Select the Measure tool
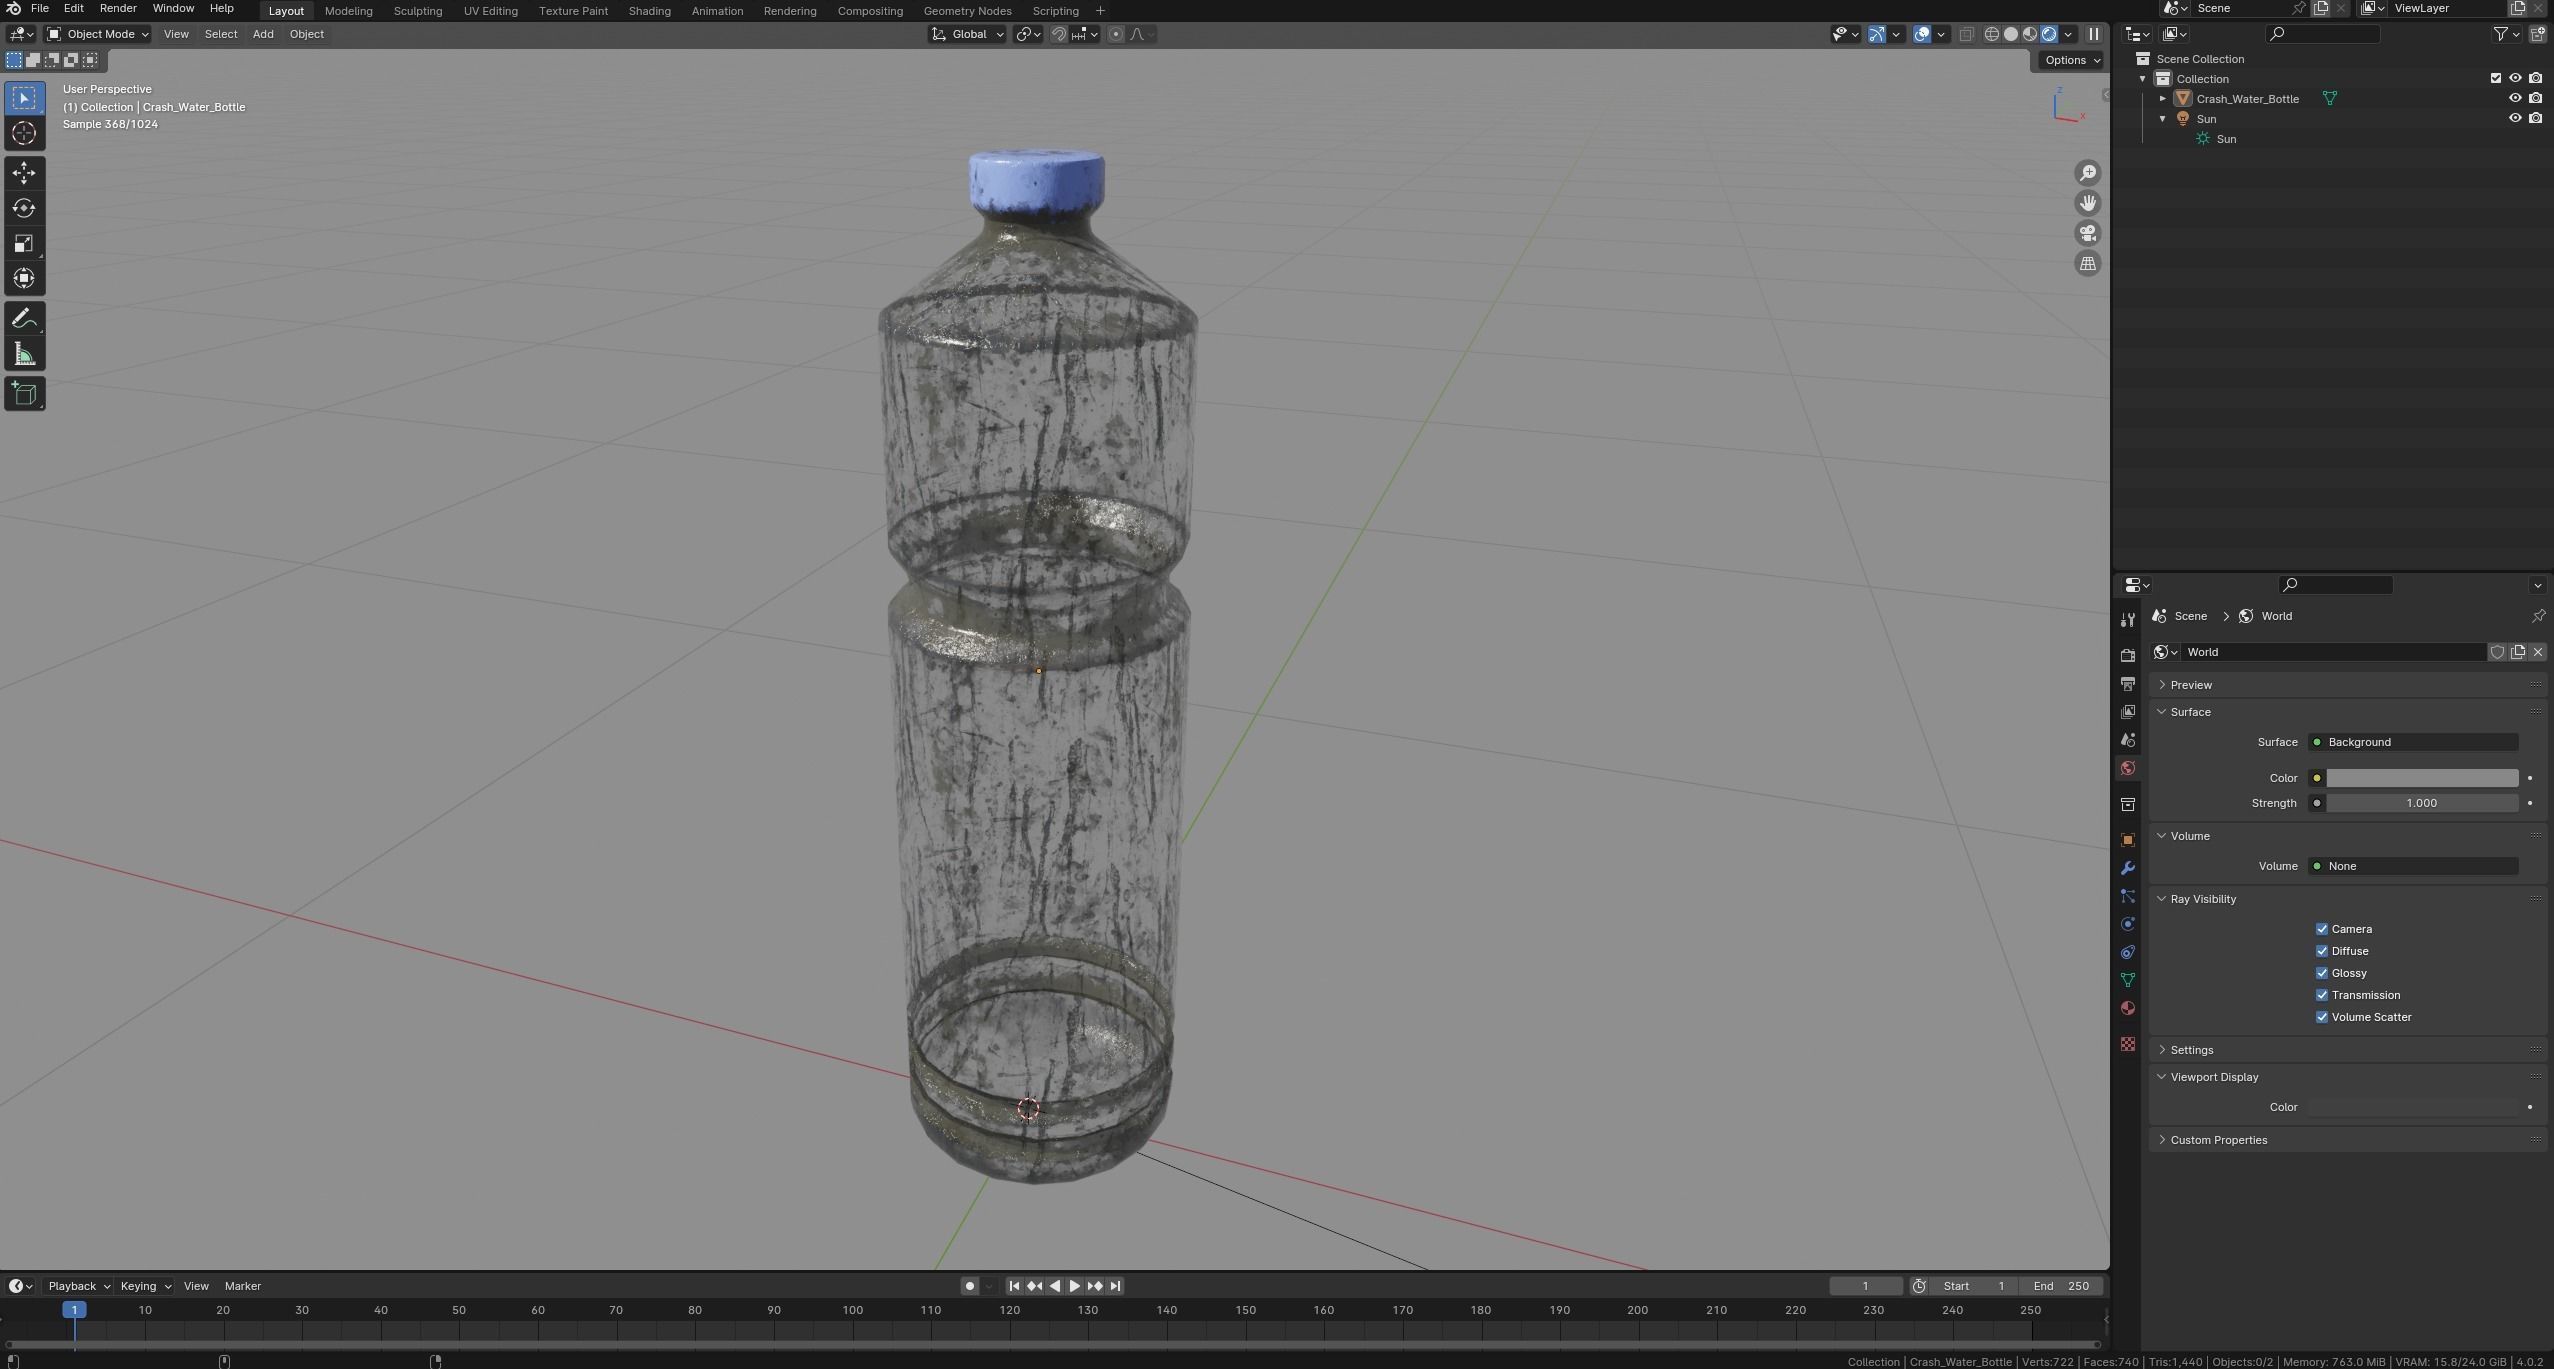The image size is (2554, 1369). click(x=24, y=354)
